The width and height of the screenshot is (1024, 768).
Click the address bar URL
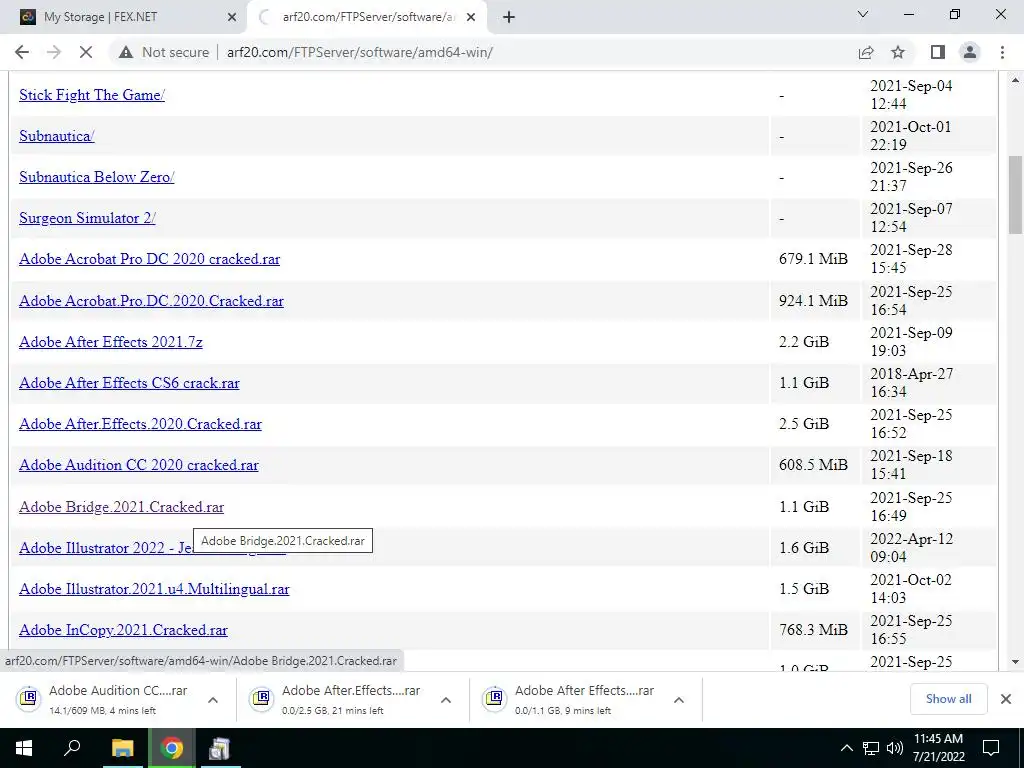click(360, 52)
